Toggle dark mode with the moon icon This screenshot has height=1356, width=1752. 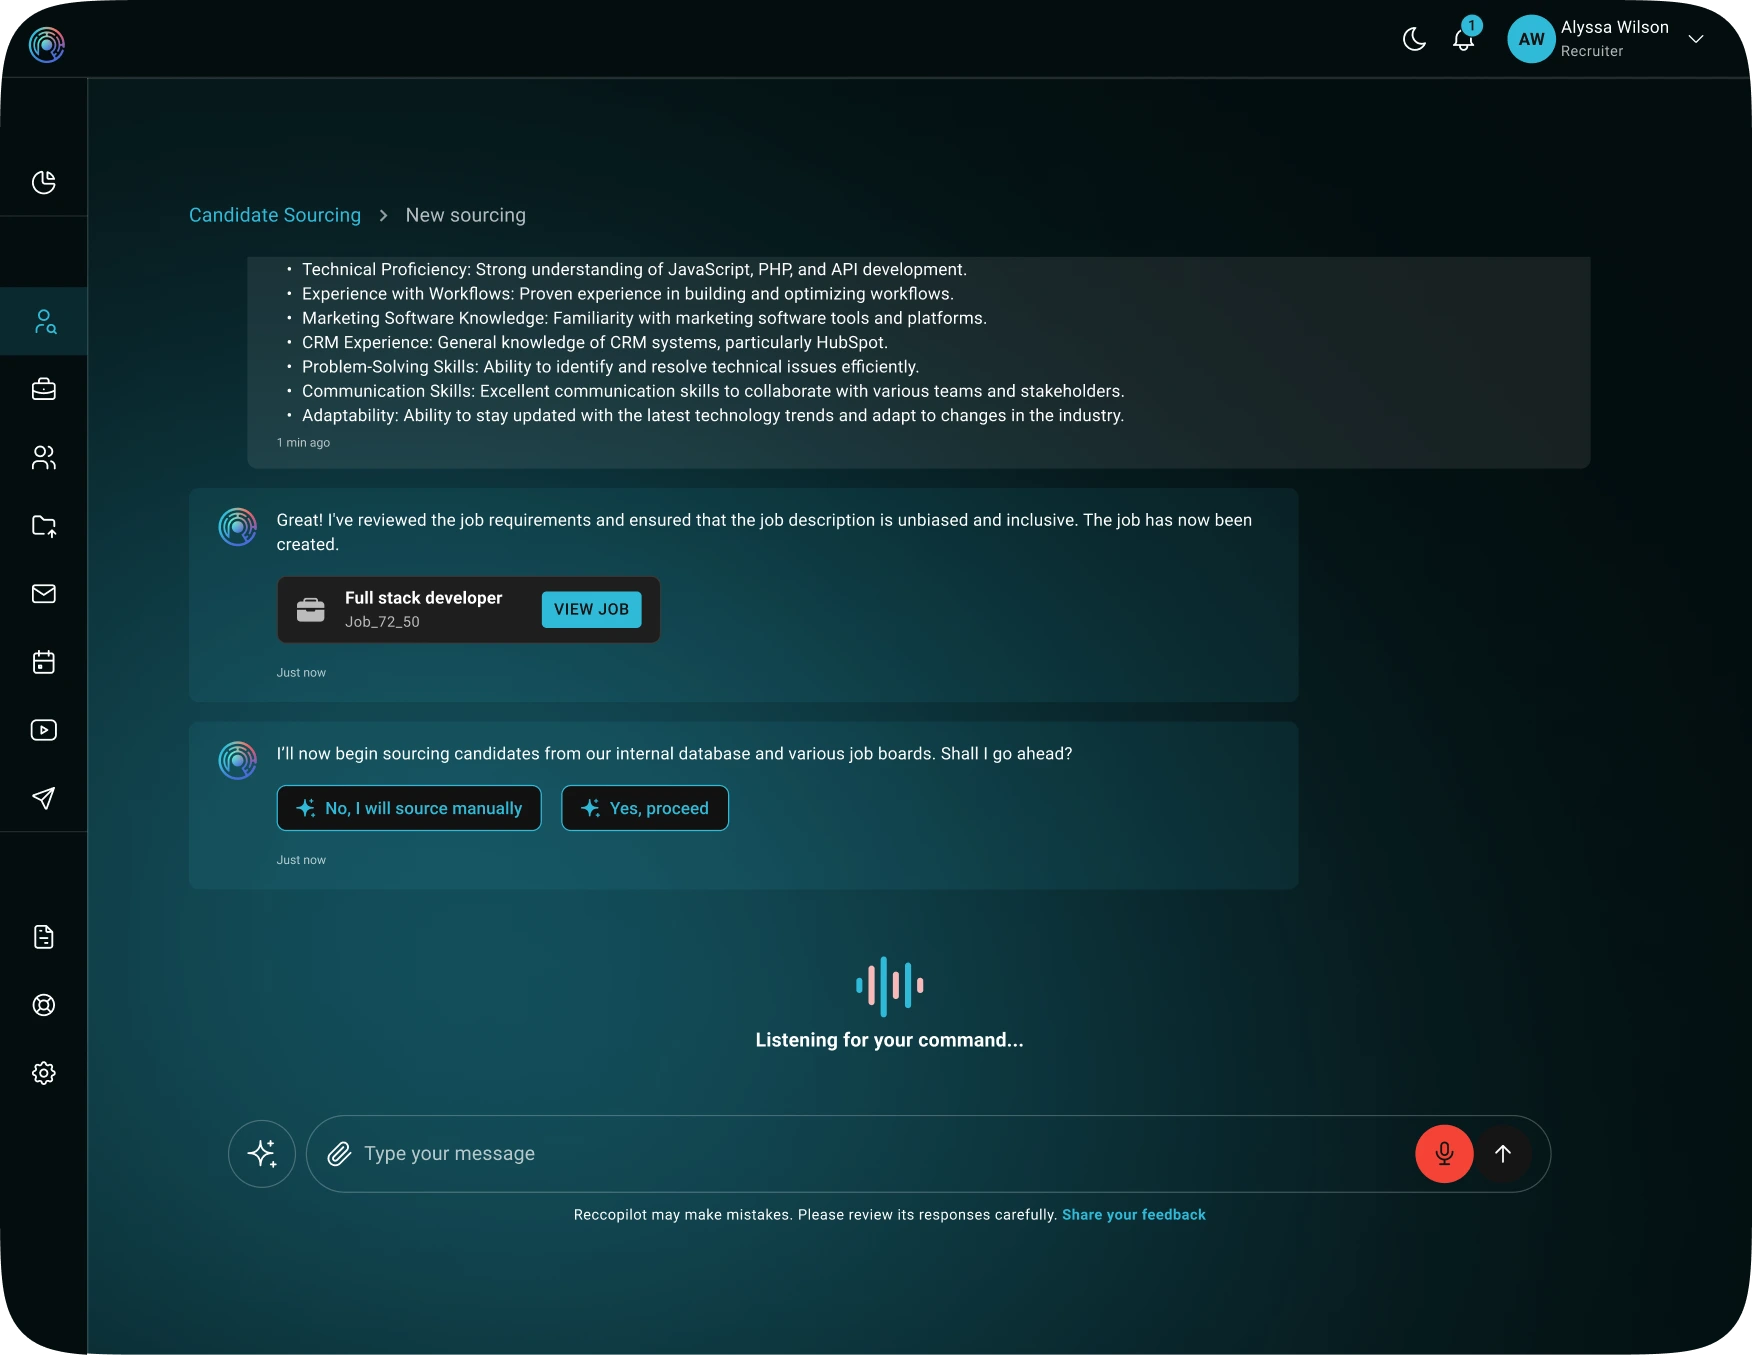(1414, 39)
